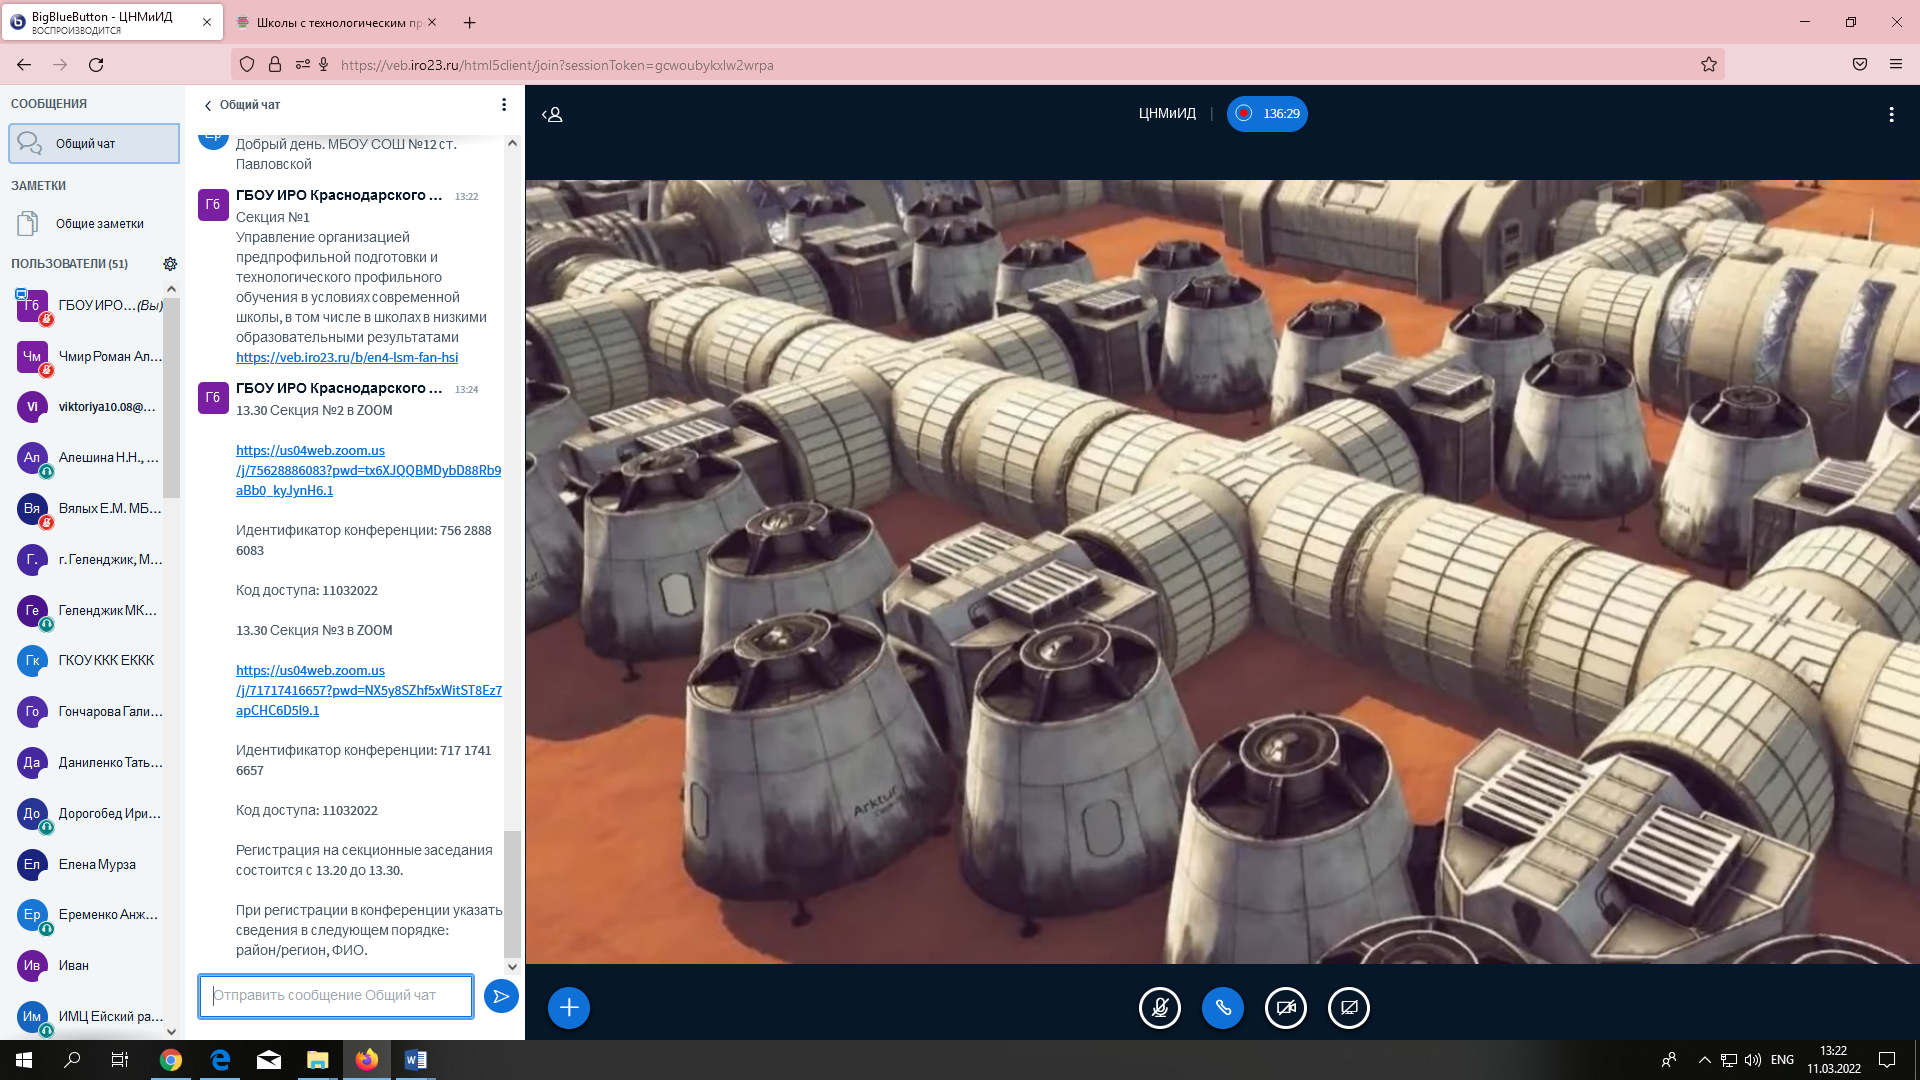Click the chat message input field
Image resolution: width=1920 pixels, height=1080 pixels.
pyautogui.click(x=336, y=996)
